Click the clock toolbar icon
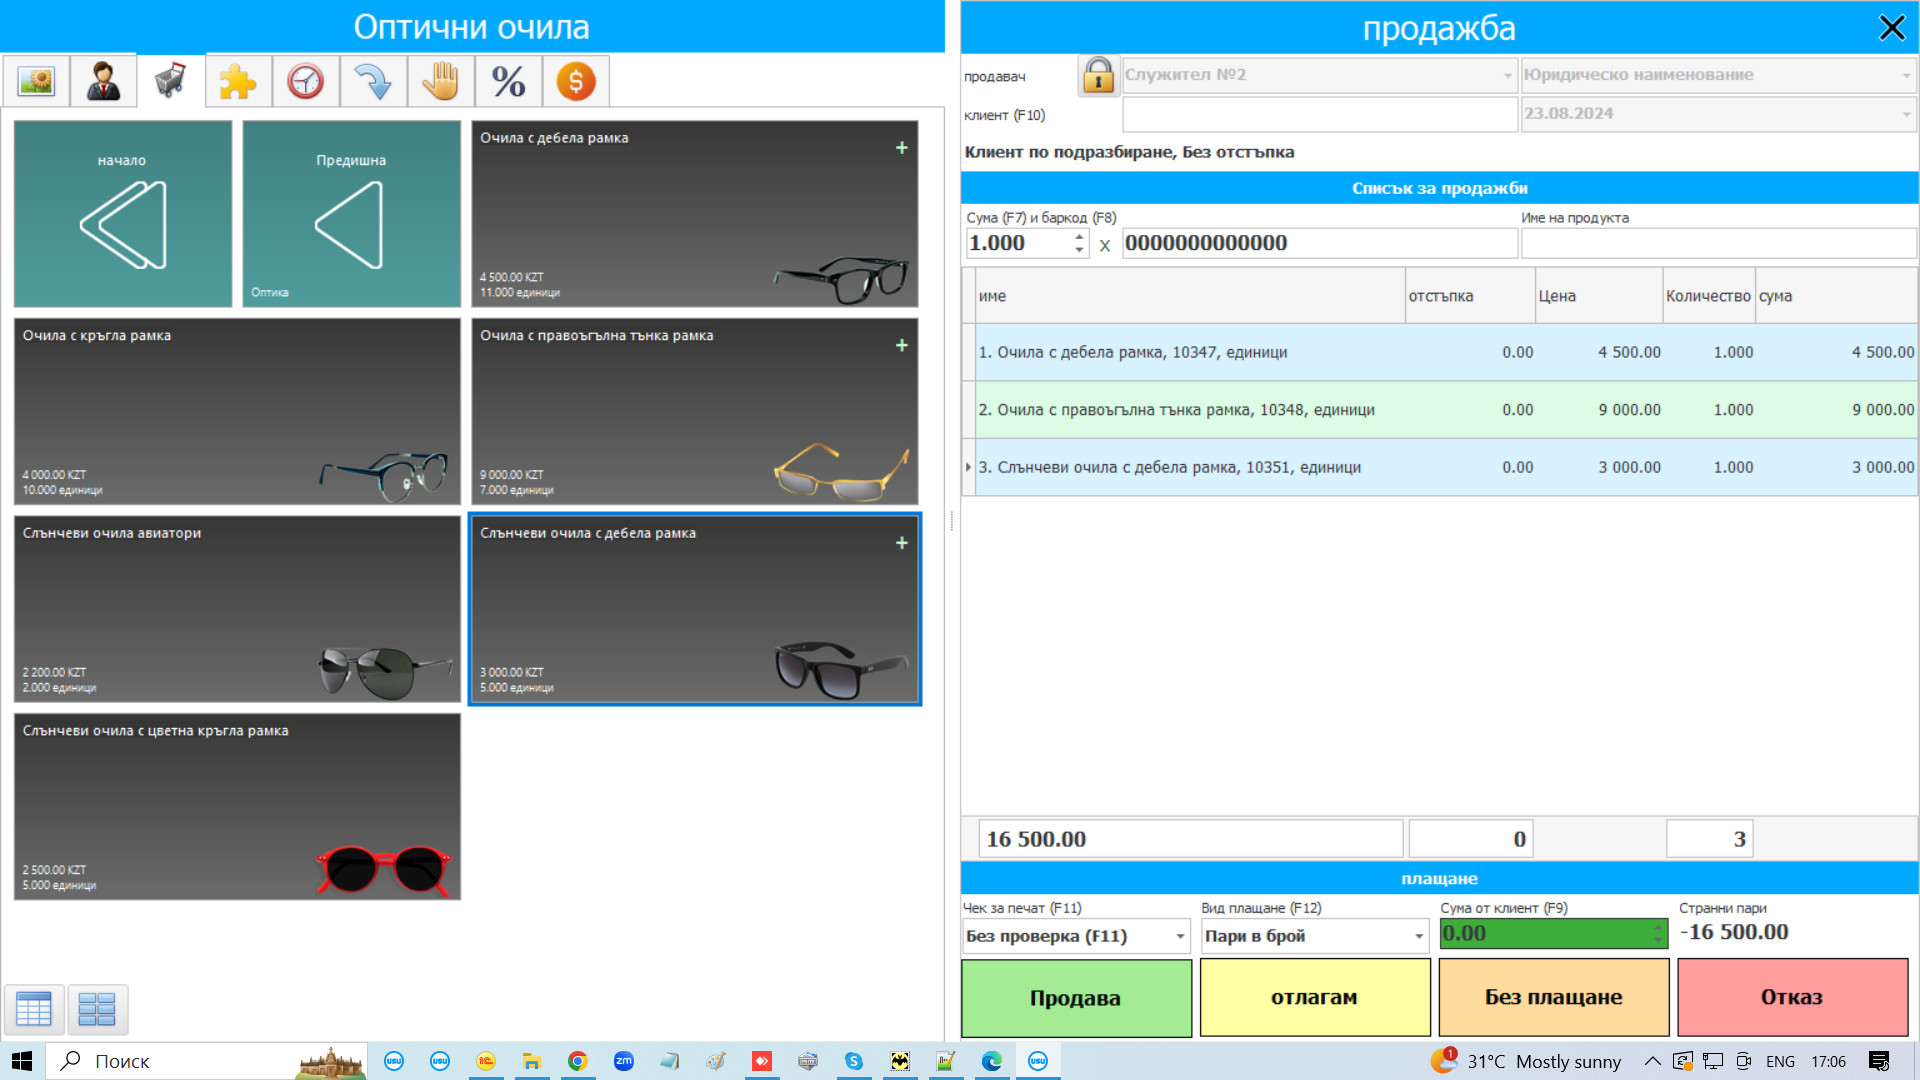Image resolution: width=1920 pixels, height=1080 pixels. coord(305,81)
